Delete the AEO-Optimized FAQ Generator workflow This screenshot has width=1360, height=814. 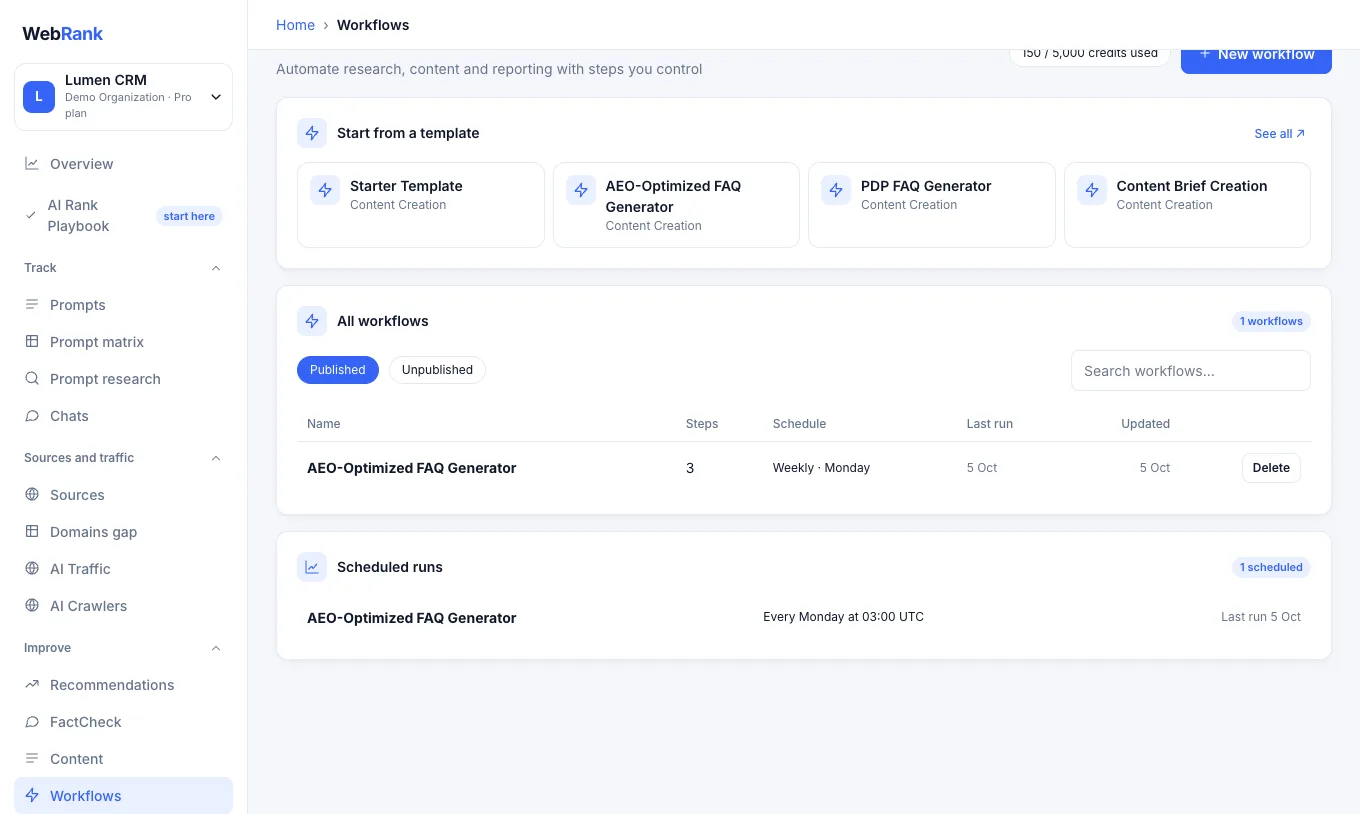click(1271, 468)
